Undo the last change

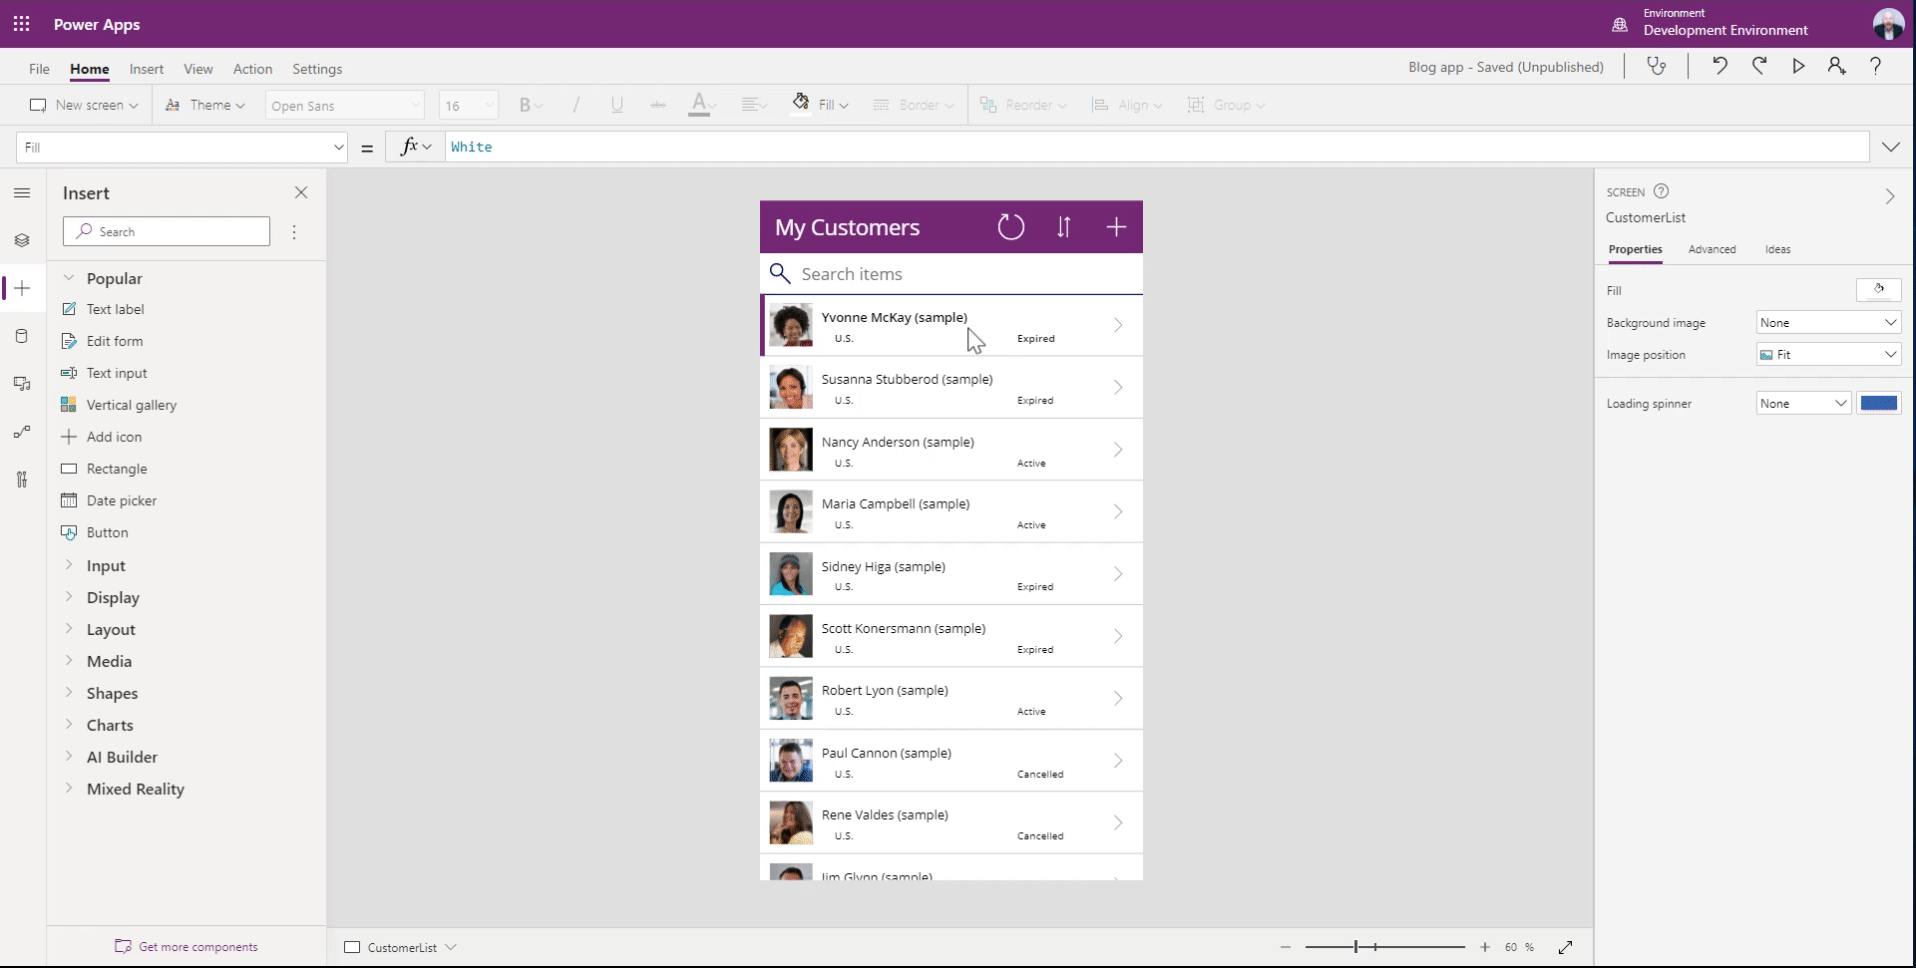(x=1719, y=66)
